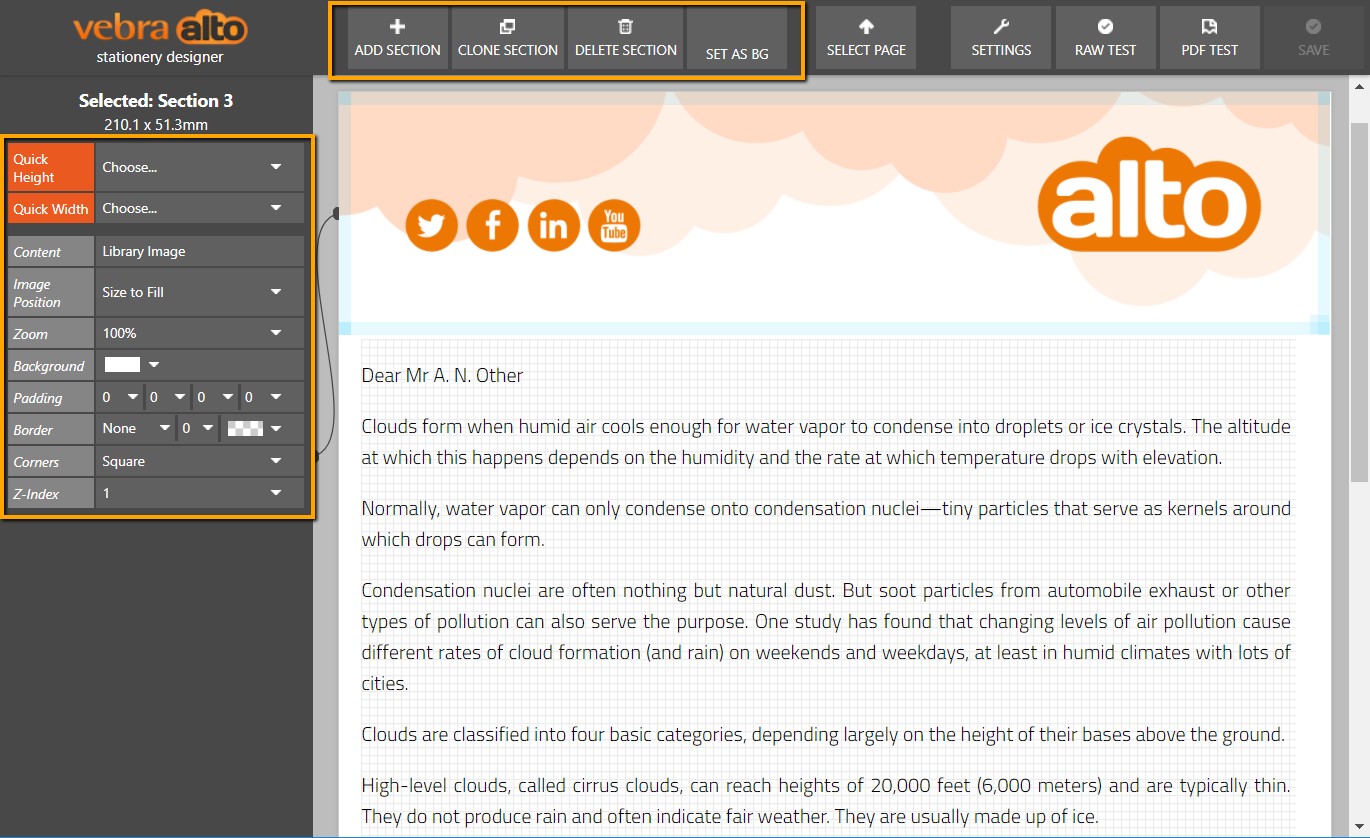Open the Z-Index dropdown
This screenshot has height=838, width=1370.
pyautogui.click(x=199, y=493)
